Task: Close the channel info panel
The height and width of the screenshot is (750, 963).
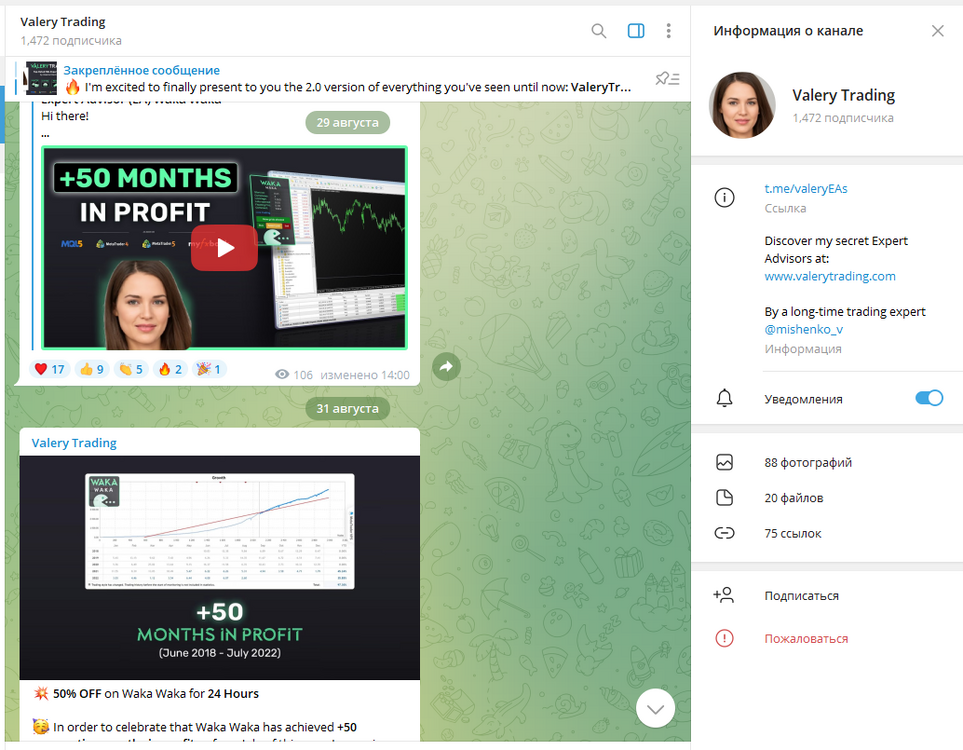Action: [x=937, y=31]
